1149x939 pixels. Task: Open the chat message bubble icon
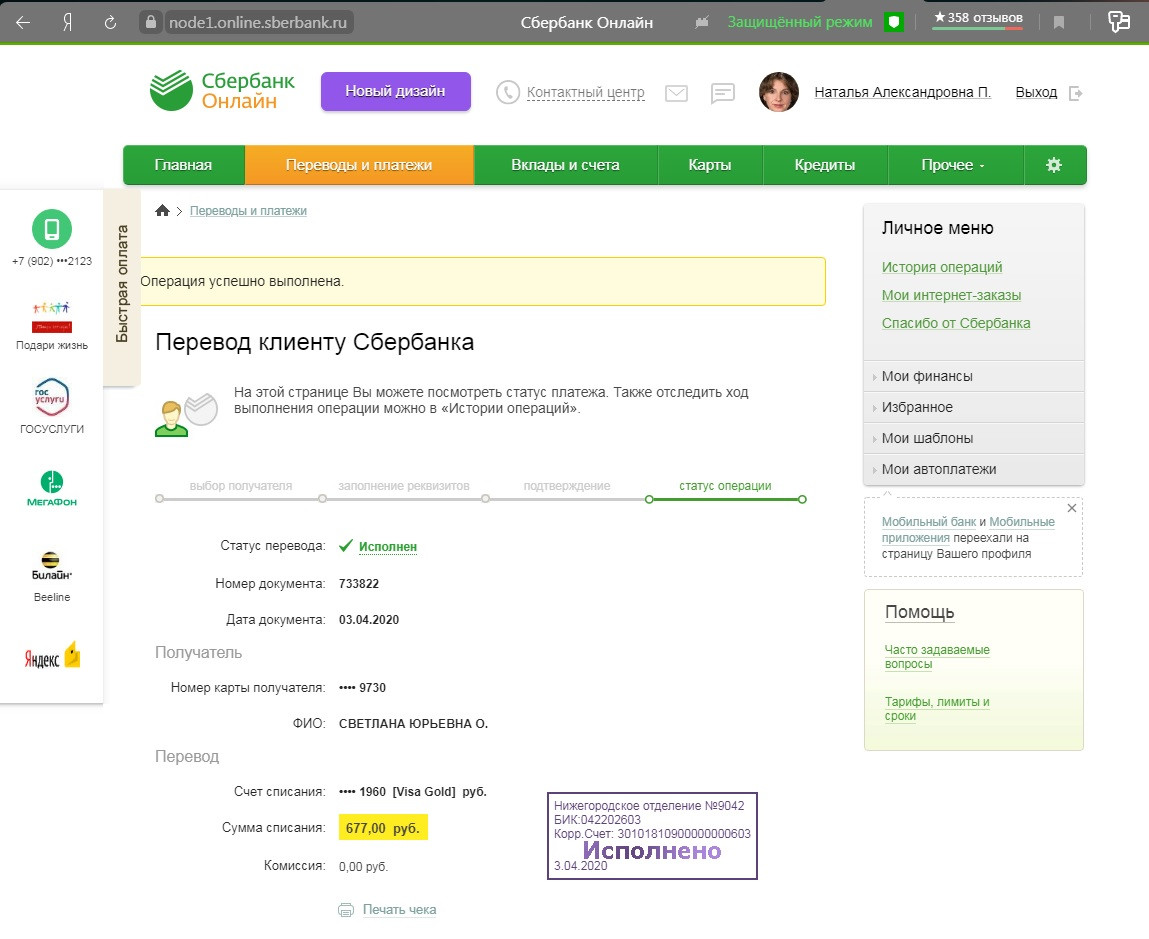pos(723,93)
